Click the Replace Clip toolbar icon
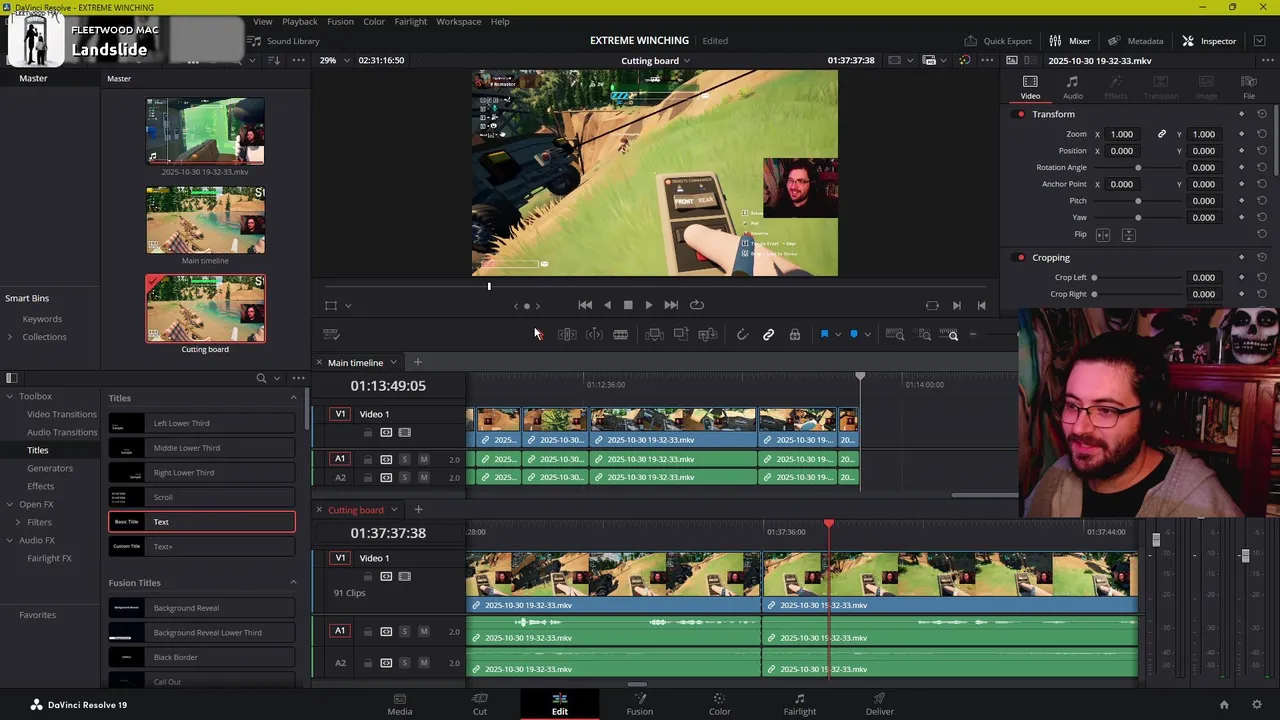Screen dimensions: 1280x720 pos(708,335)
